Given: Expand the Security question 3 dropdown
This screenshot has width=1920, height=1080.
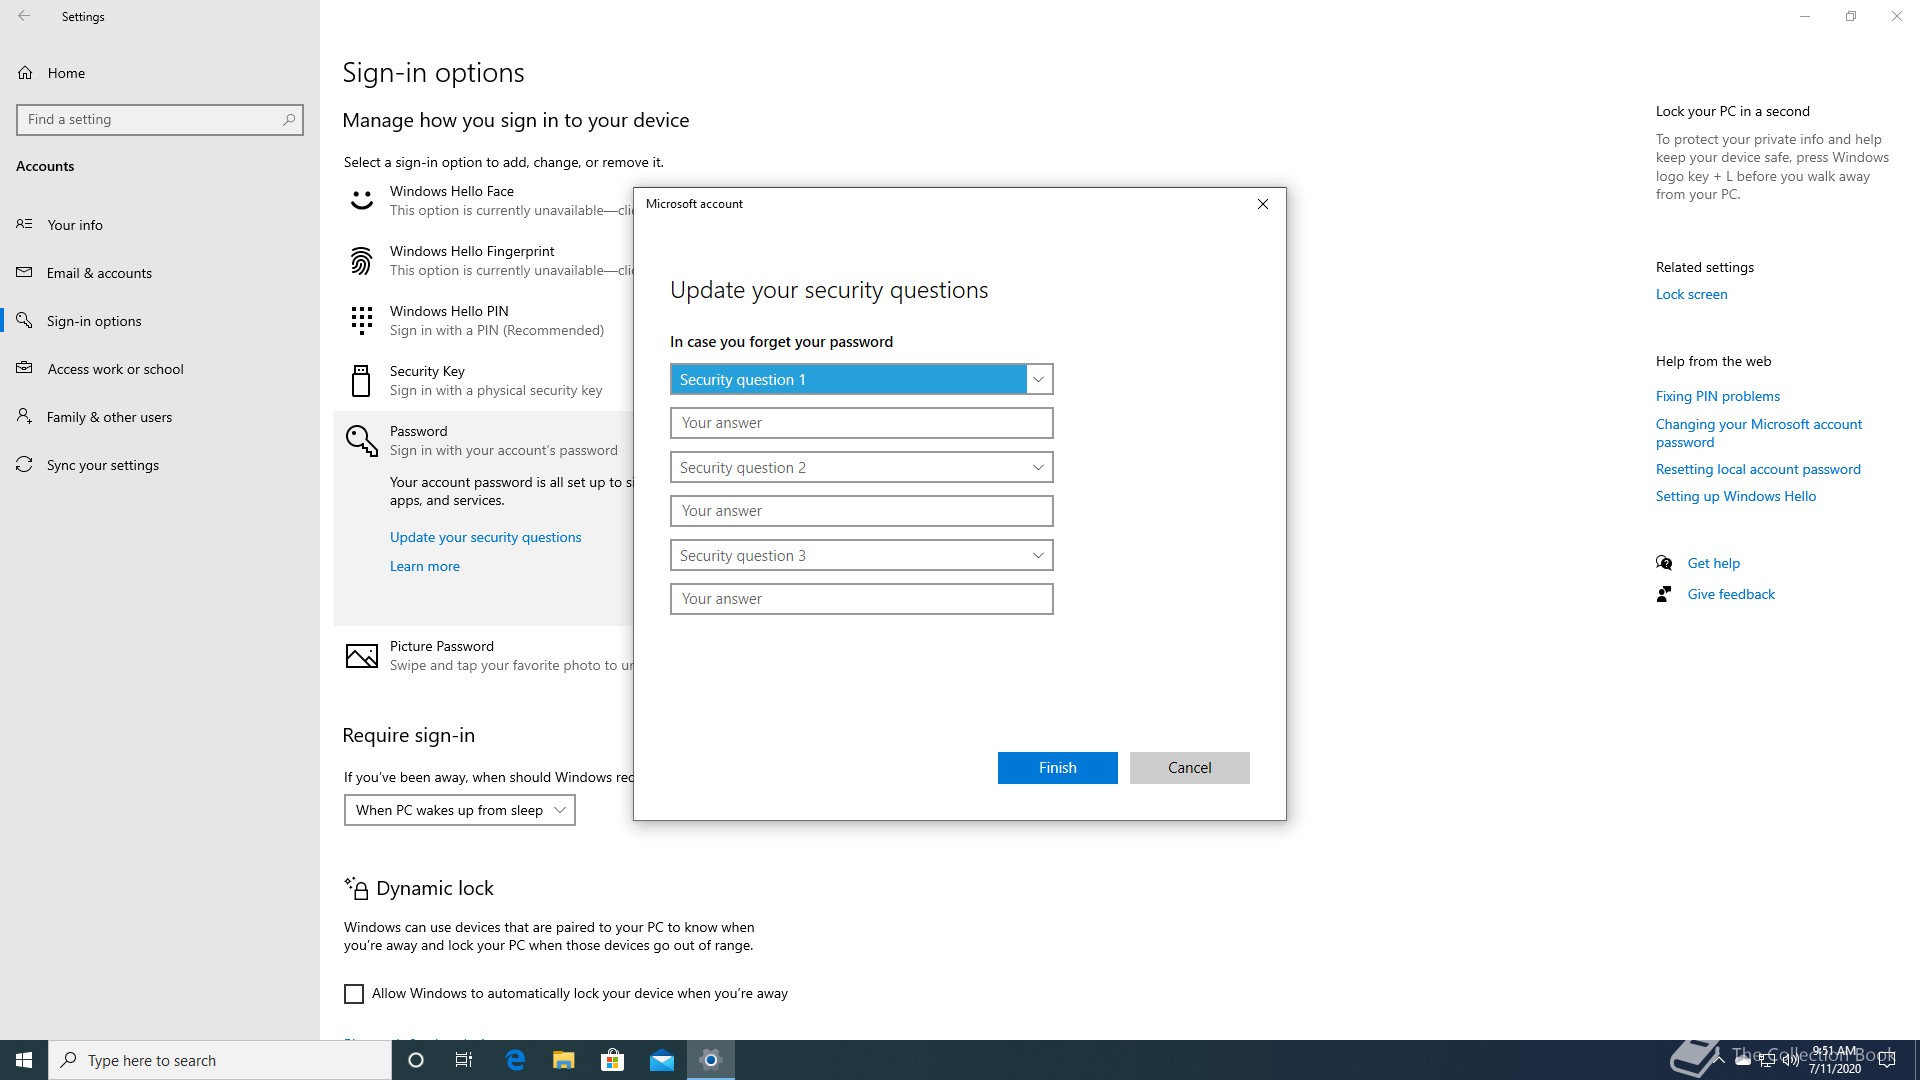Looking at the screenshot, I should tap(861, 555).
